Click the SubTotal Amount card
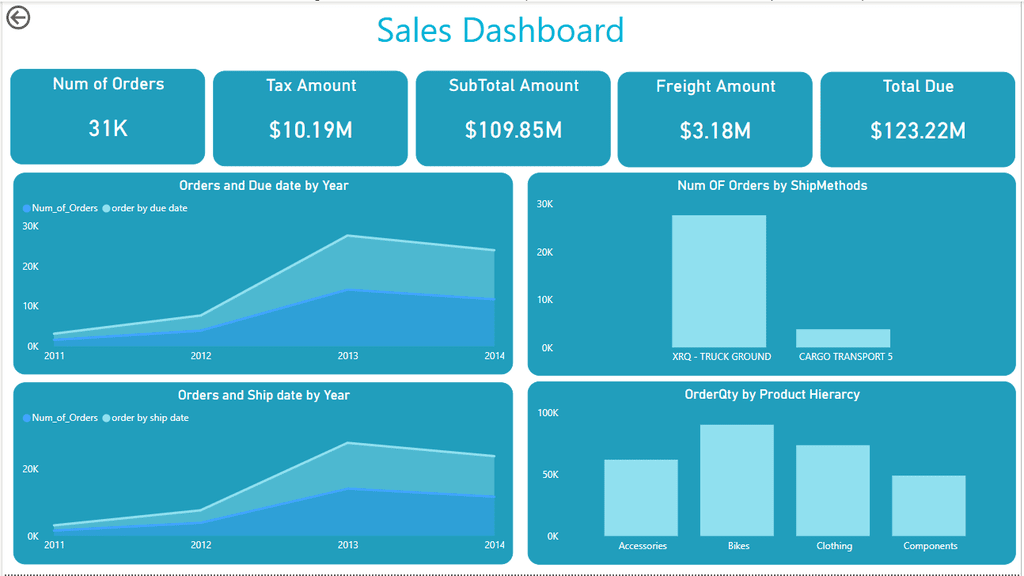The width and height of the screenshot is (1024, 576). pyautogui.click(x=513, y=118)
